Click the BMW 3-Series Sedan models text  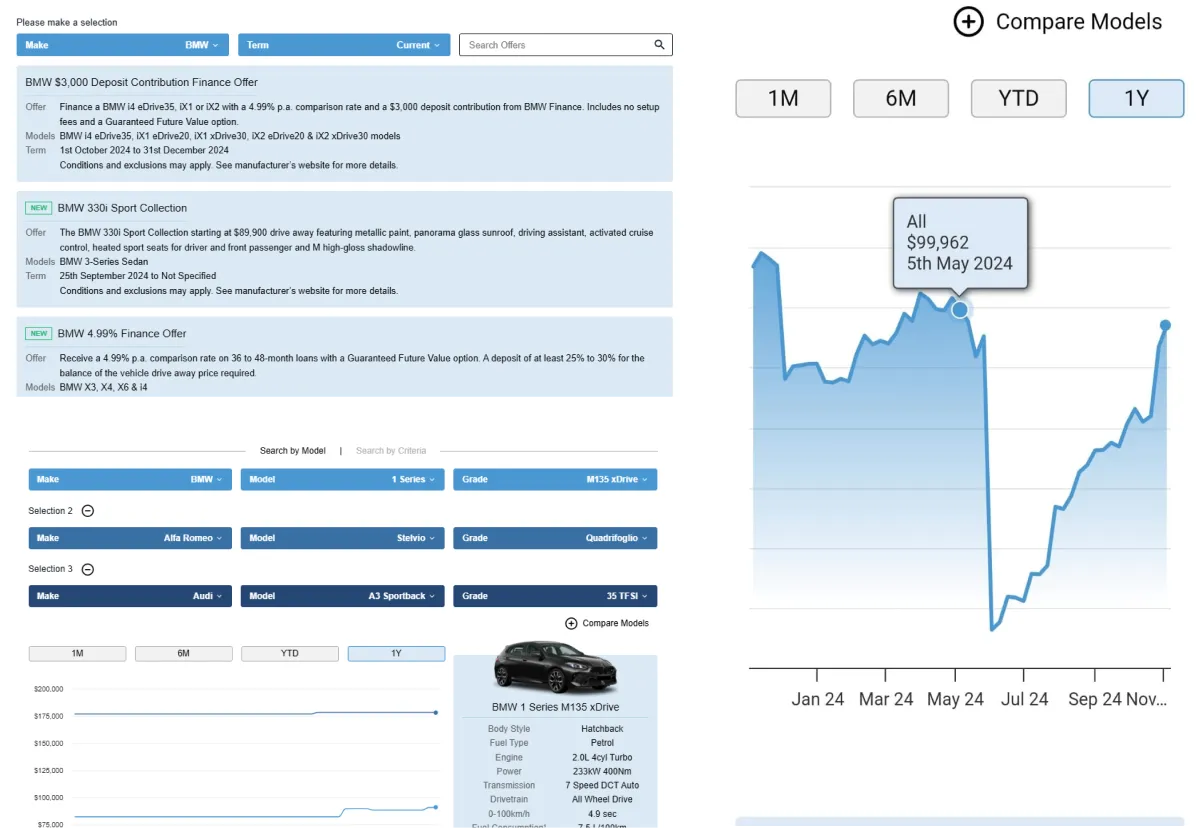pos(104,262)
